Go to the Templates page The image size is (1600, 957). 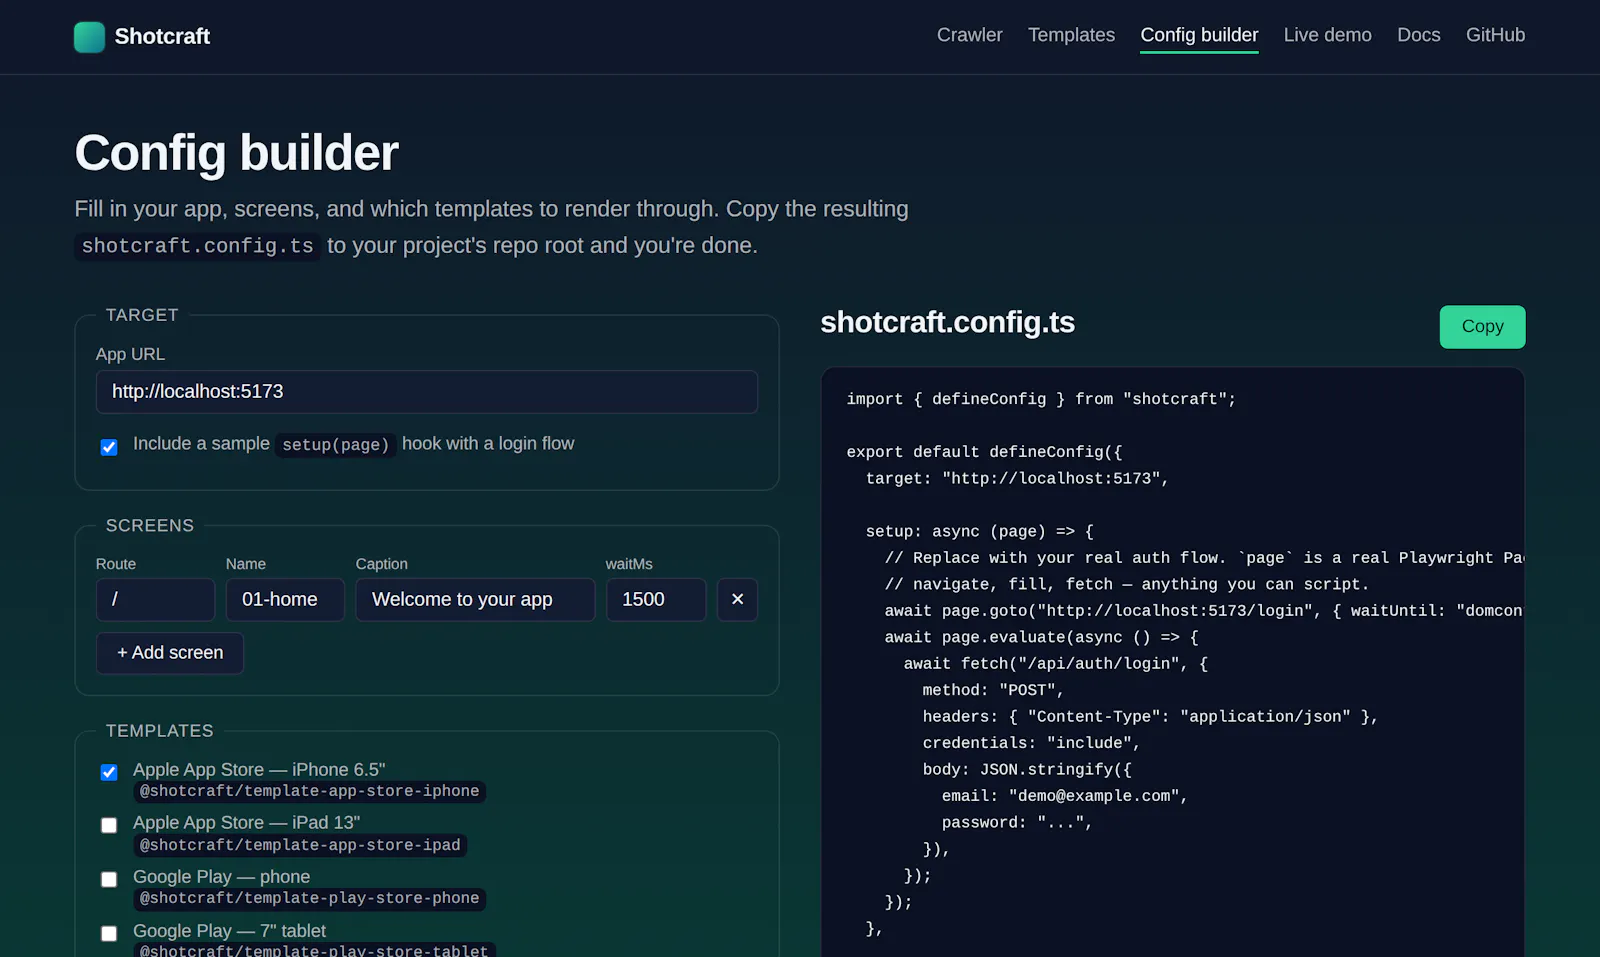click(1071, 35)
